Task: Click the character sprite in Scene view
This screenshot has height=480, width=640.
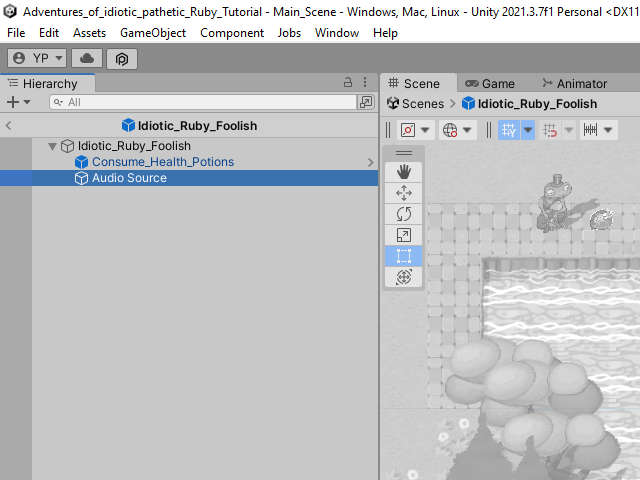Action: tap(556, 203)
